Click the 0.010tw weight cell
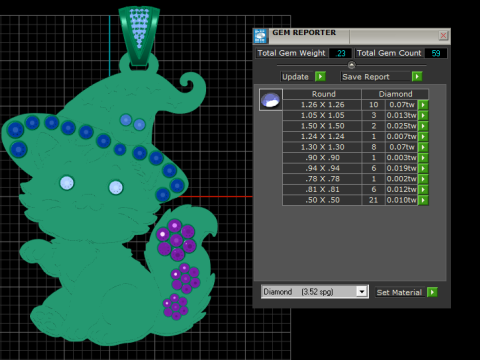 (402, 200)
